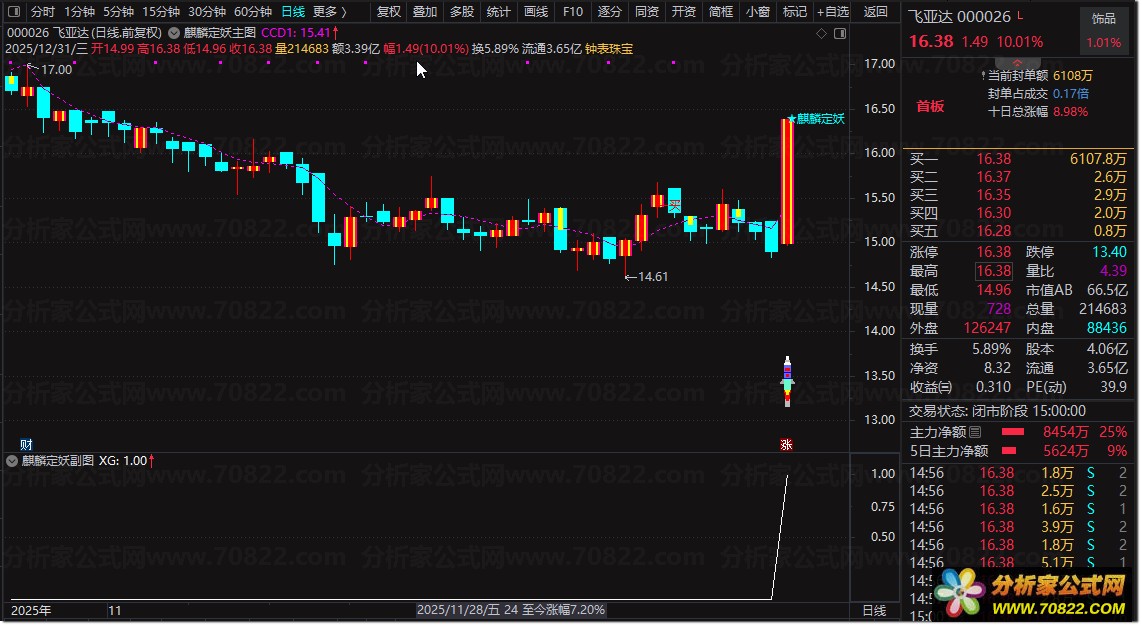Open the 麒麟定妖副图 indicator dropdown arrow

12,461
